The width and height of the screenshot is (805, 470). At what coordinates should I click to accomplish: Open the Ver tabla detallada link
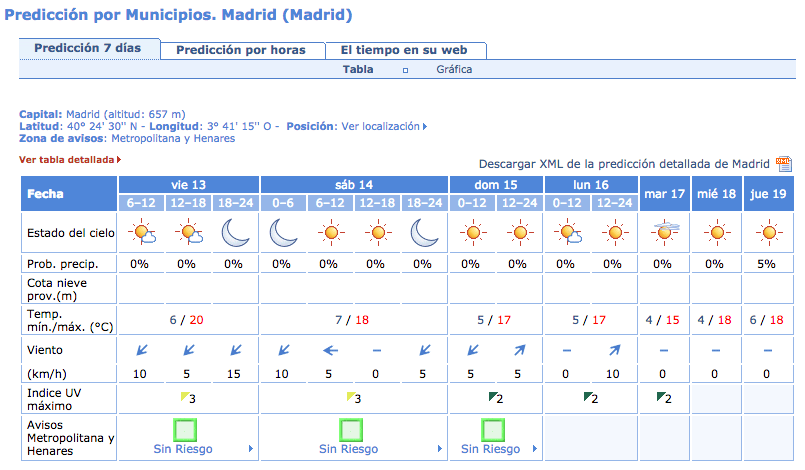[70, 160]
